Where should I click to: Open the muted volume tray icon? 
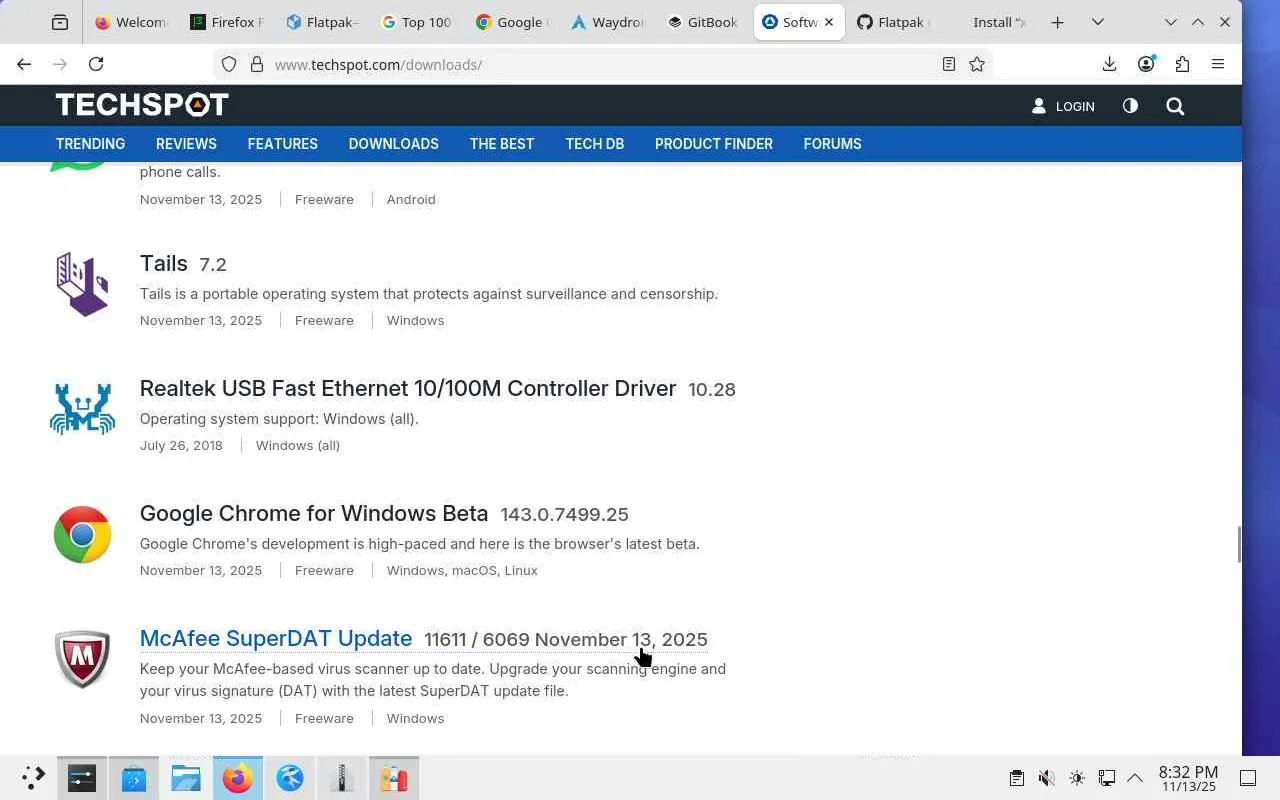[x=1046, y=778]
